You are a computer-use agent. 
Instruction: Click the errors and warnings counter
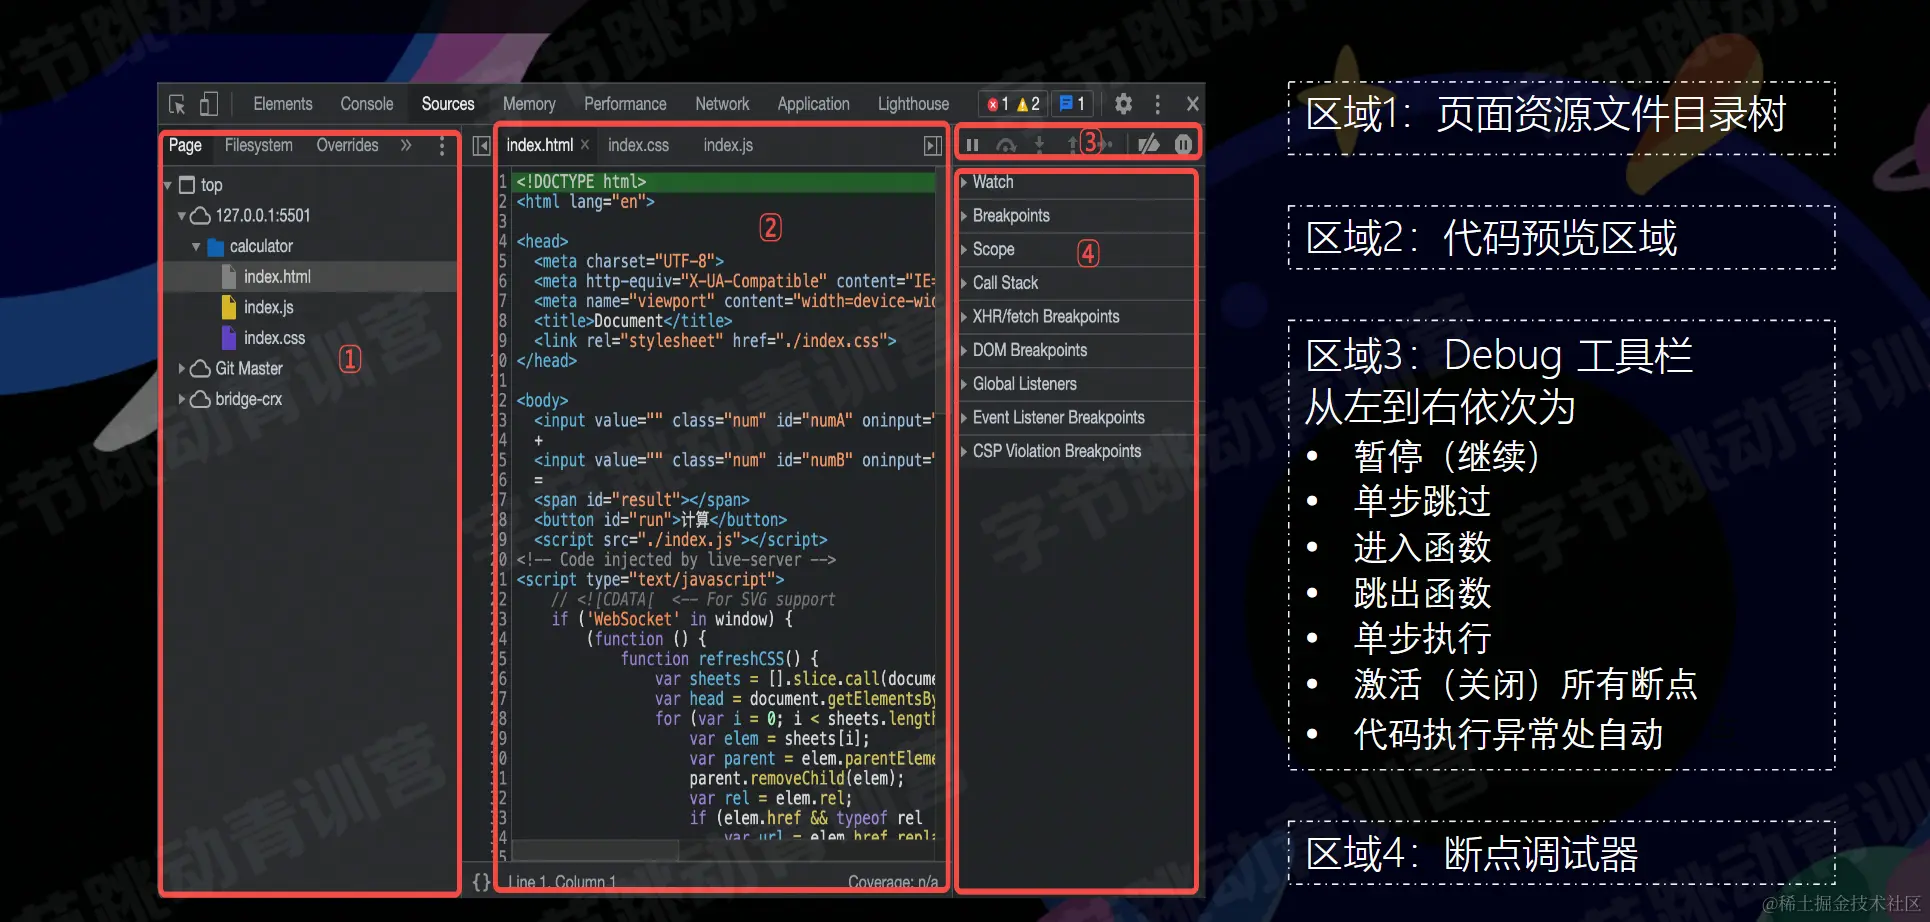coord(1013,104)
